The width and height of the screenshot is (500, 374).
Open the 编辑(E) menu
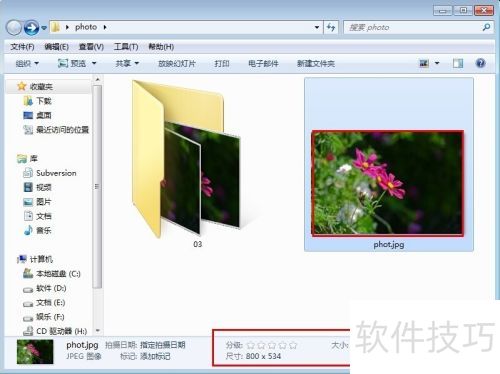(56, 47)
